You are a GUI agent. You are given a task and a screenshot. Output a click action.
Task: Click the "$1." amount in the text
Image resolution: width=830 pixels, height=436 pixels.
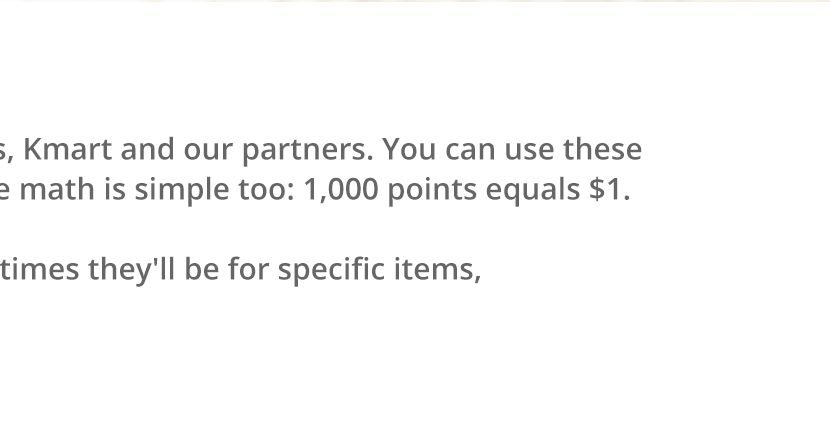click(x=611, y=190)
